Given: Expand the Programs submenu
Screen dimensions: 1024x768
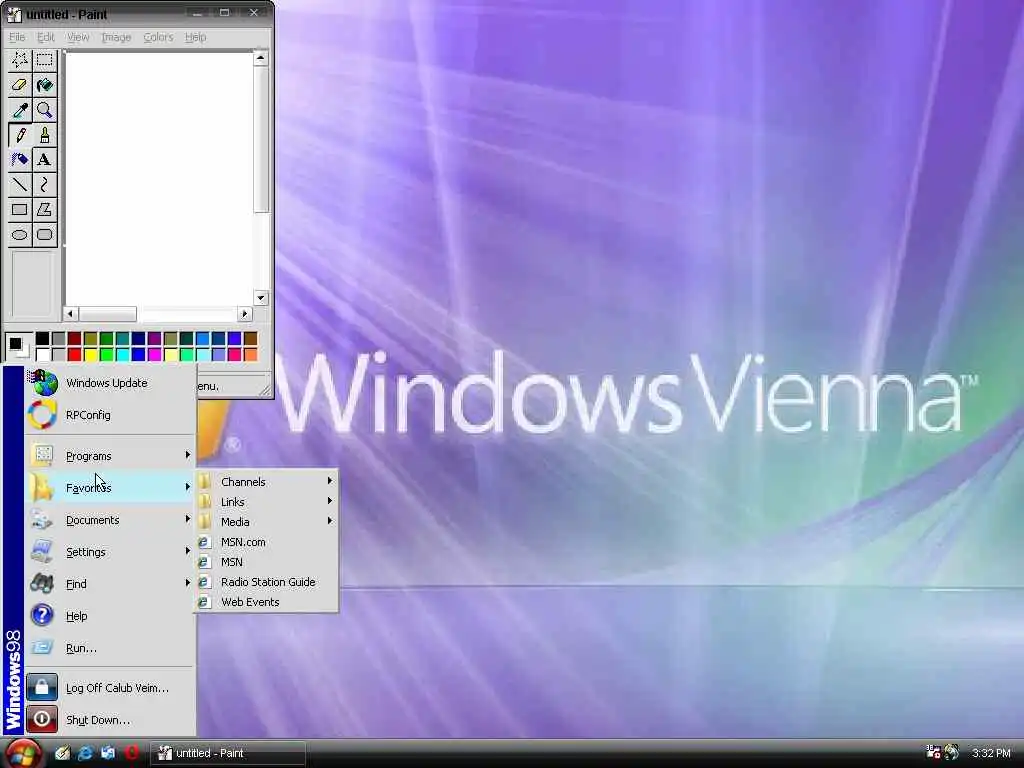Looking at the screenshot, I should (x=110, y=456).
